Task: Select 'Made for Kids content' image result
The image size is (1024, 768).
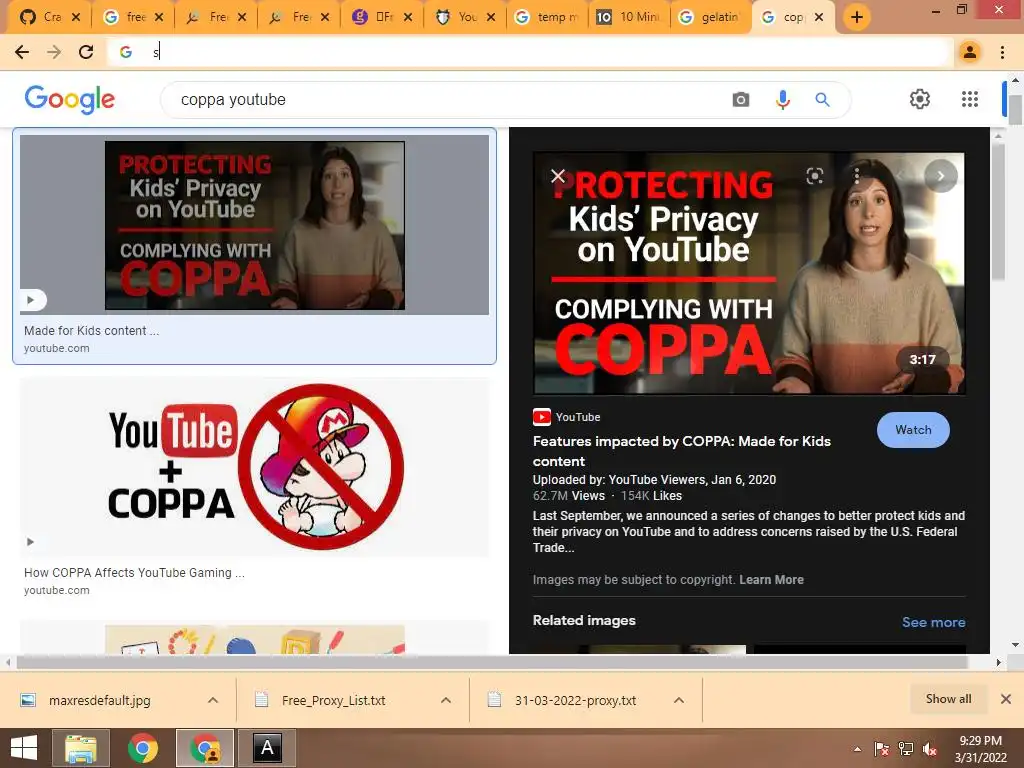Action: pos(254,246)
